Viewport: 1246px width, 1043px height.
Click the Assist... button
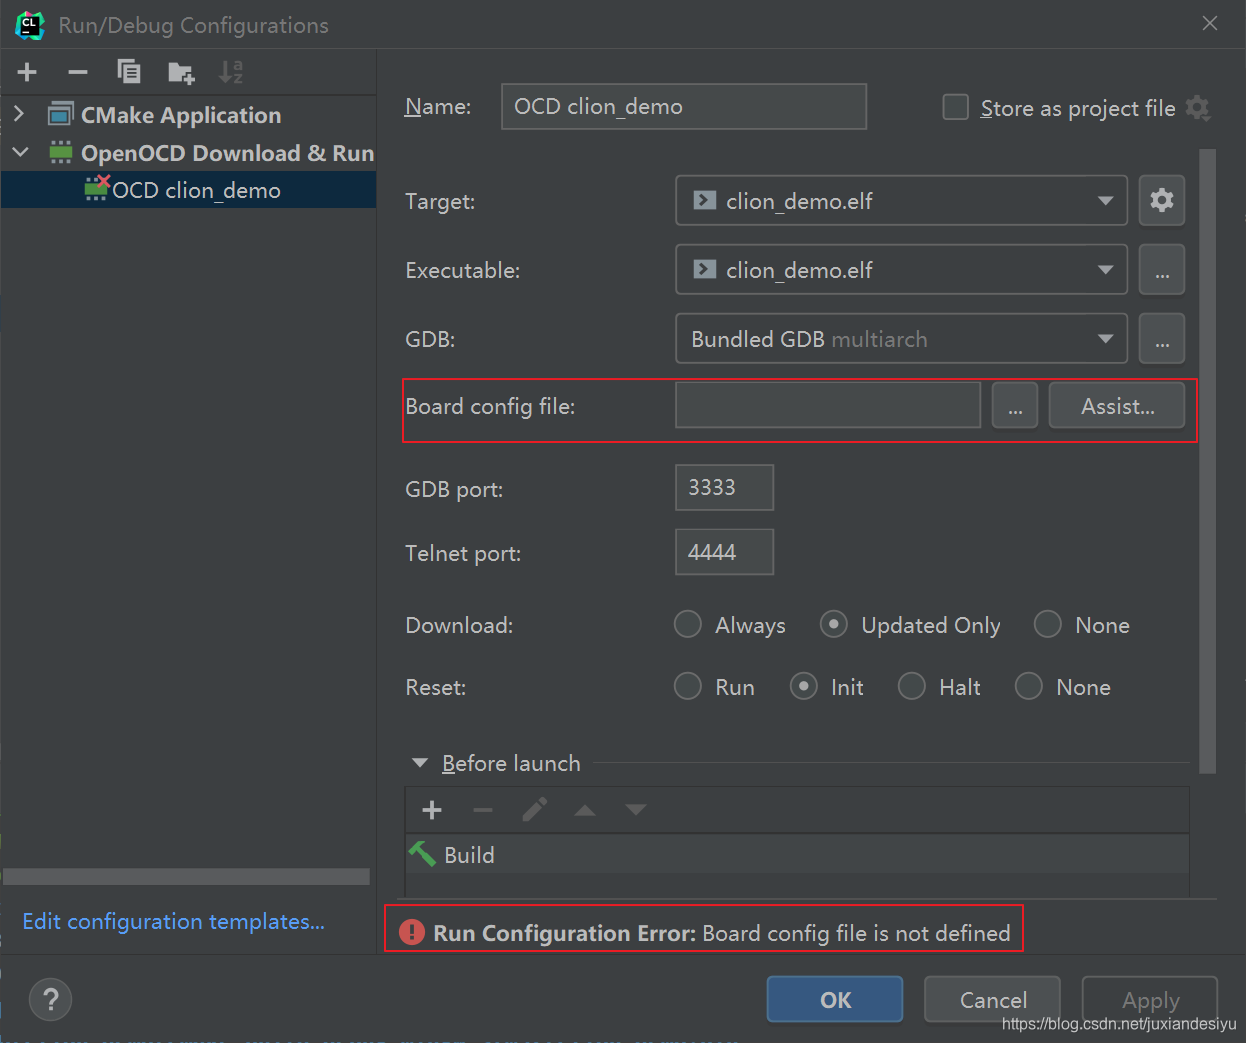(1117, 406)
